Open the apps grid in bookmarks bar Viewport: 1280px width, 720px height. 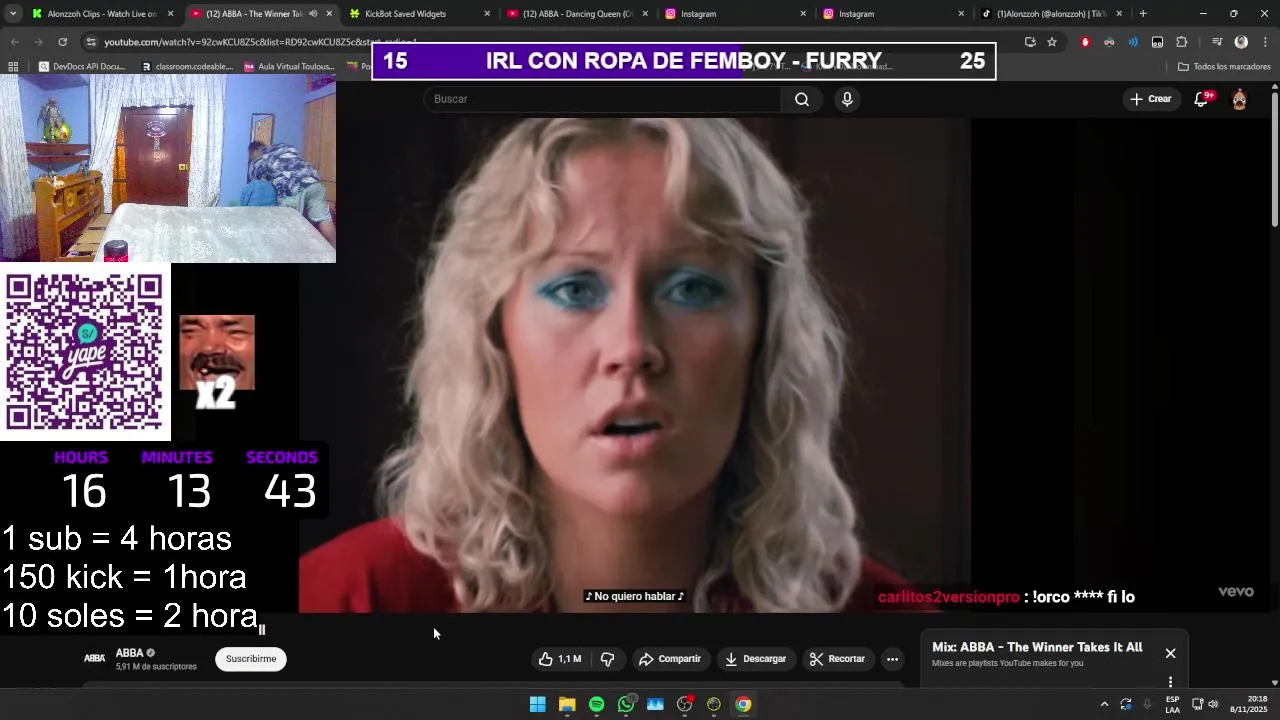point(13,67)
